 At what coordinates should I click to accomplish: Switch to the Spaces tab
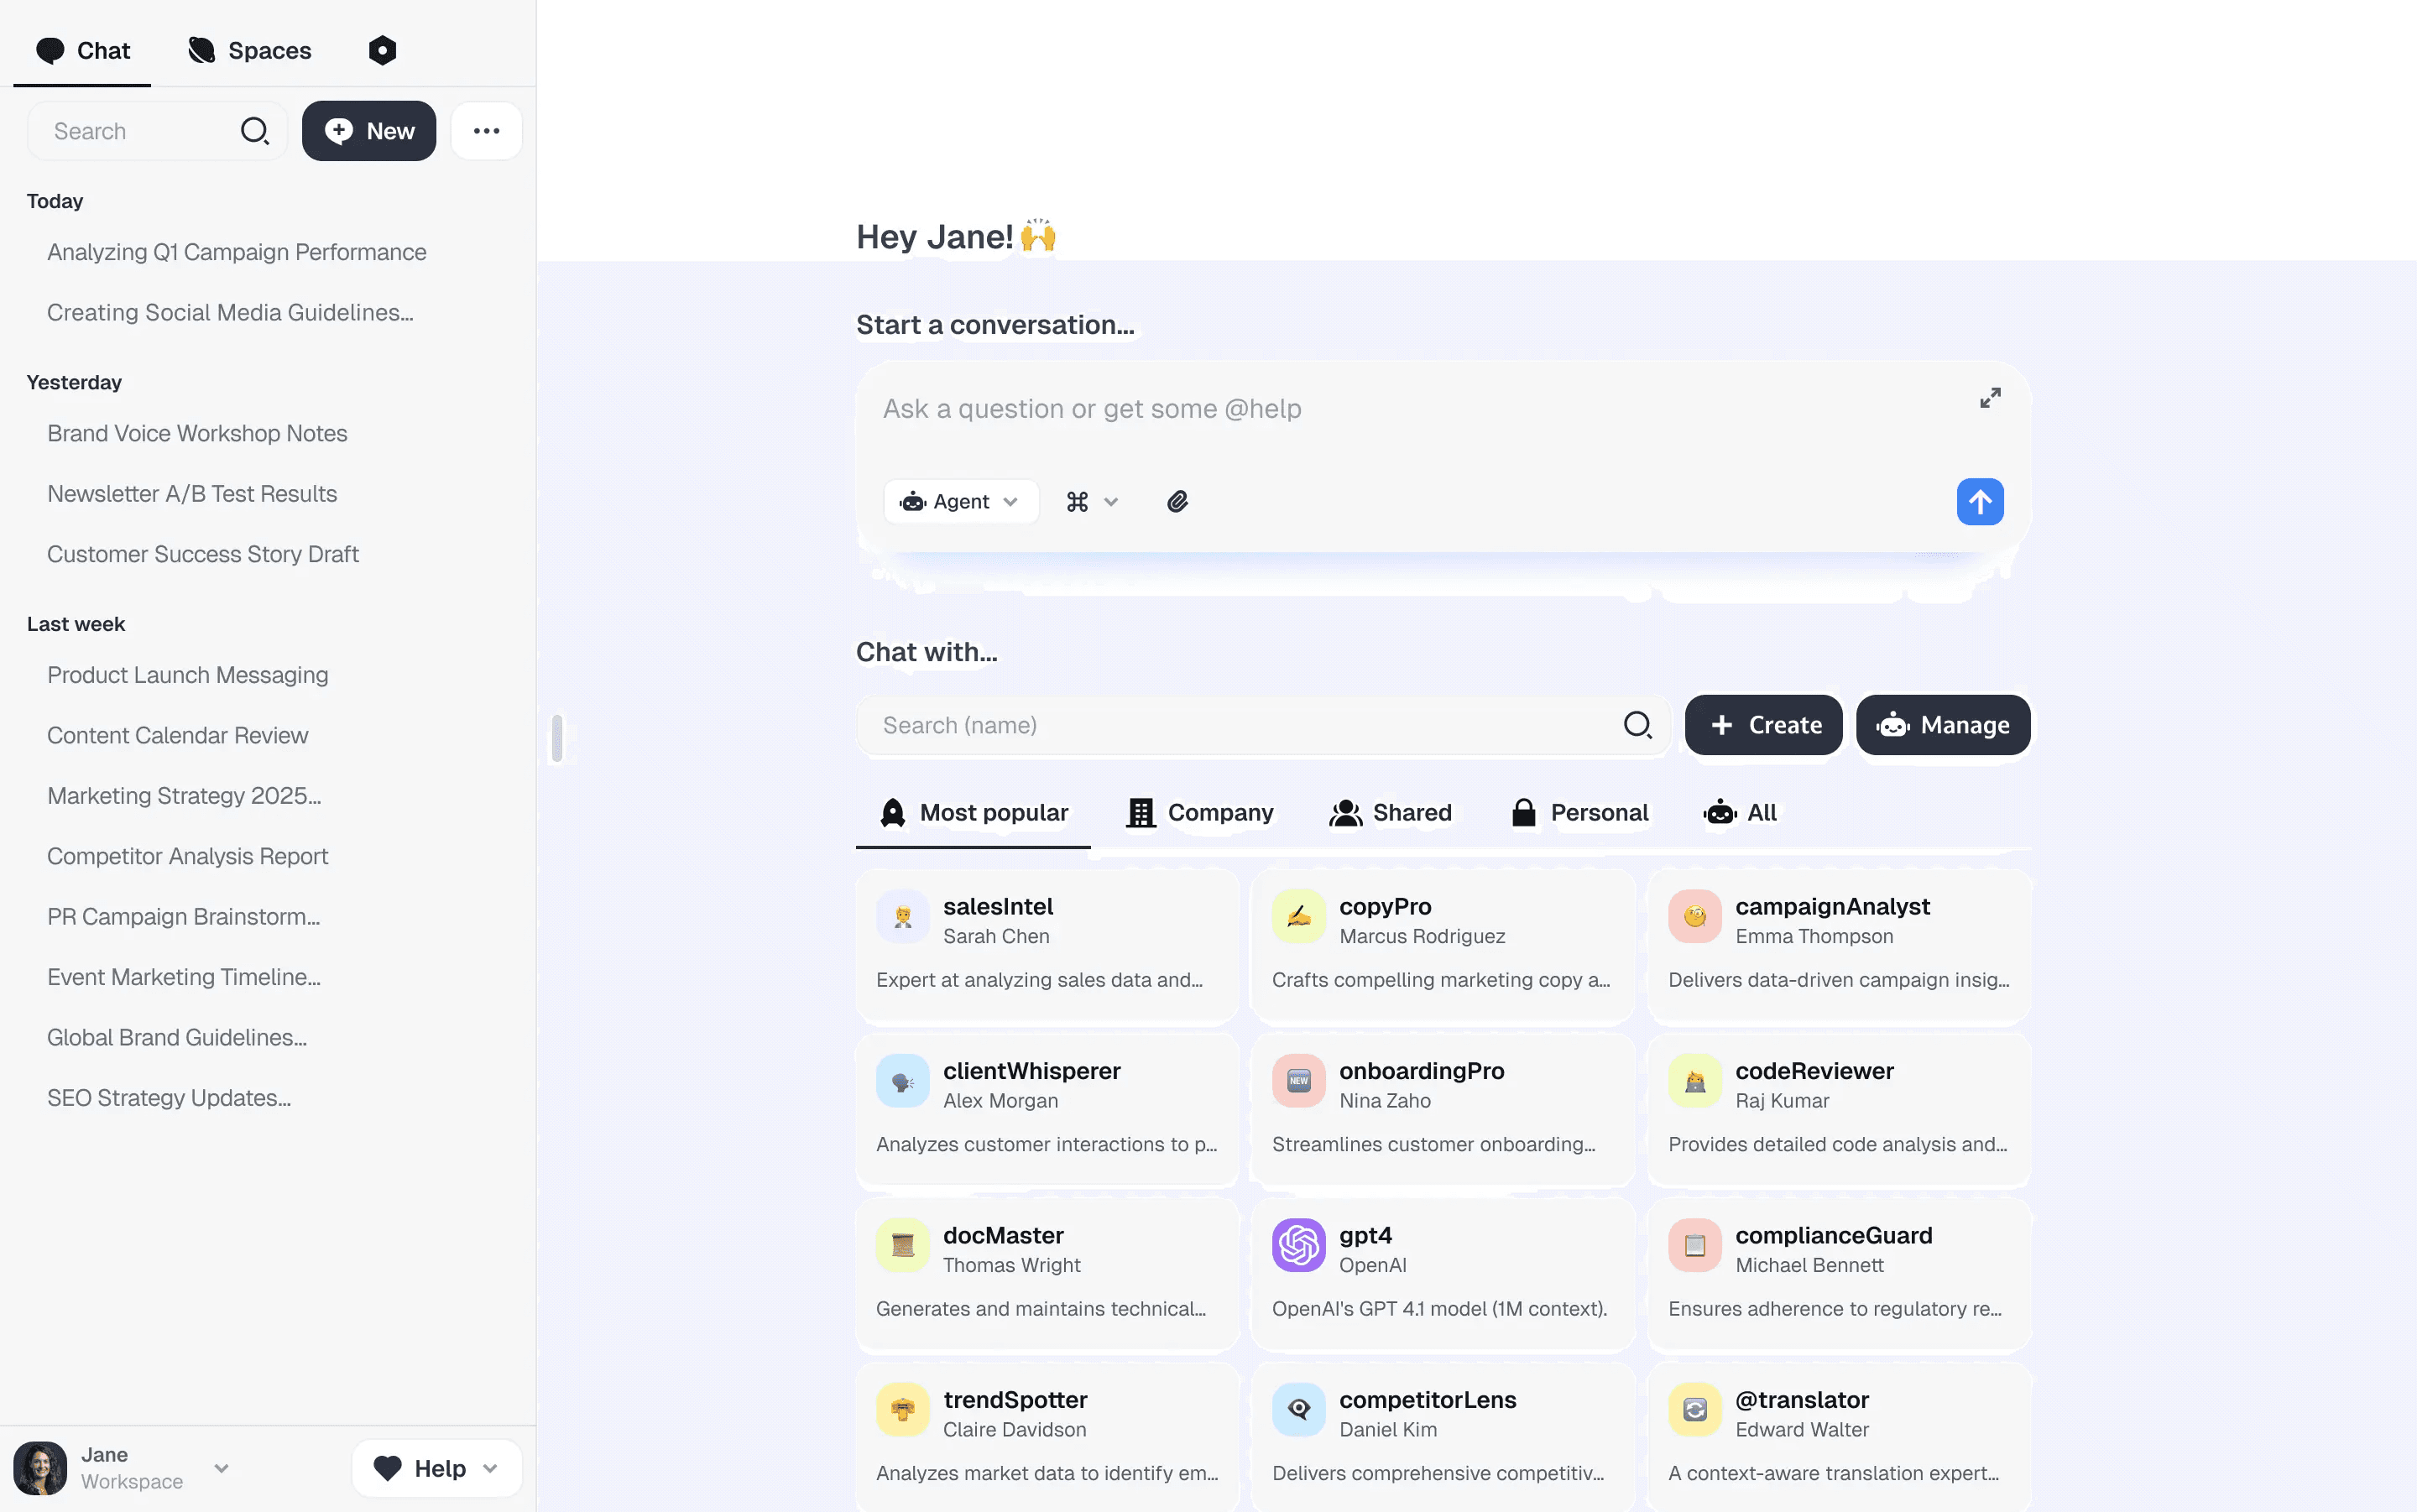point(250,50)
